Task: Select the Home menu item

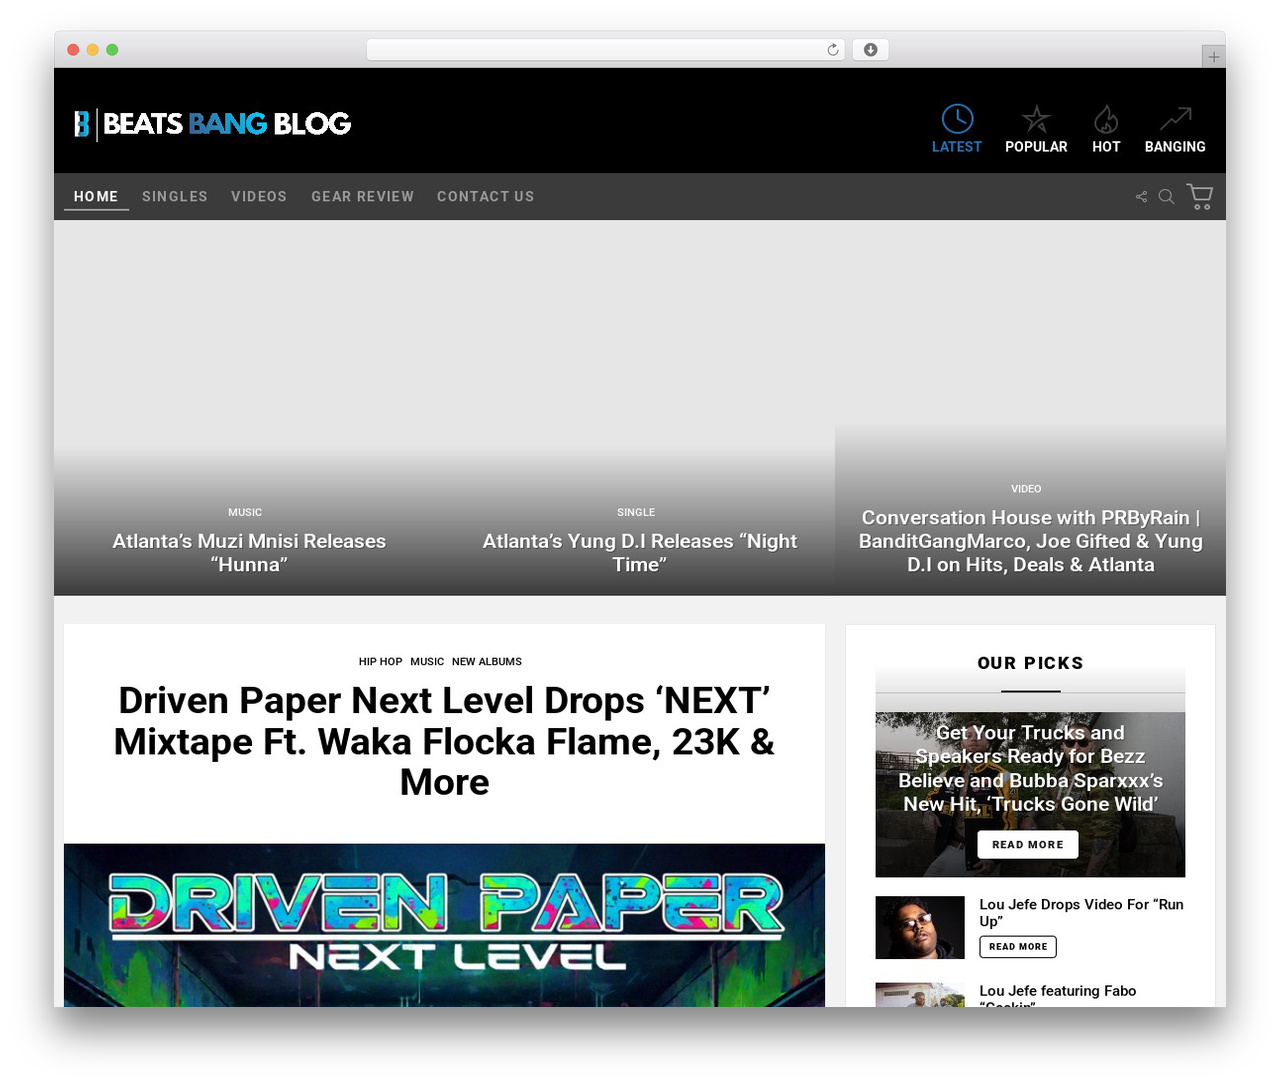Action: coord(96,197)
